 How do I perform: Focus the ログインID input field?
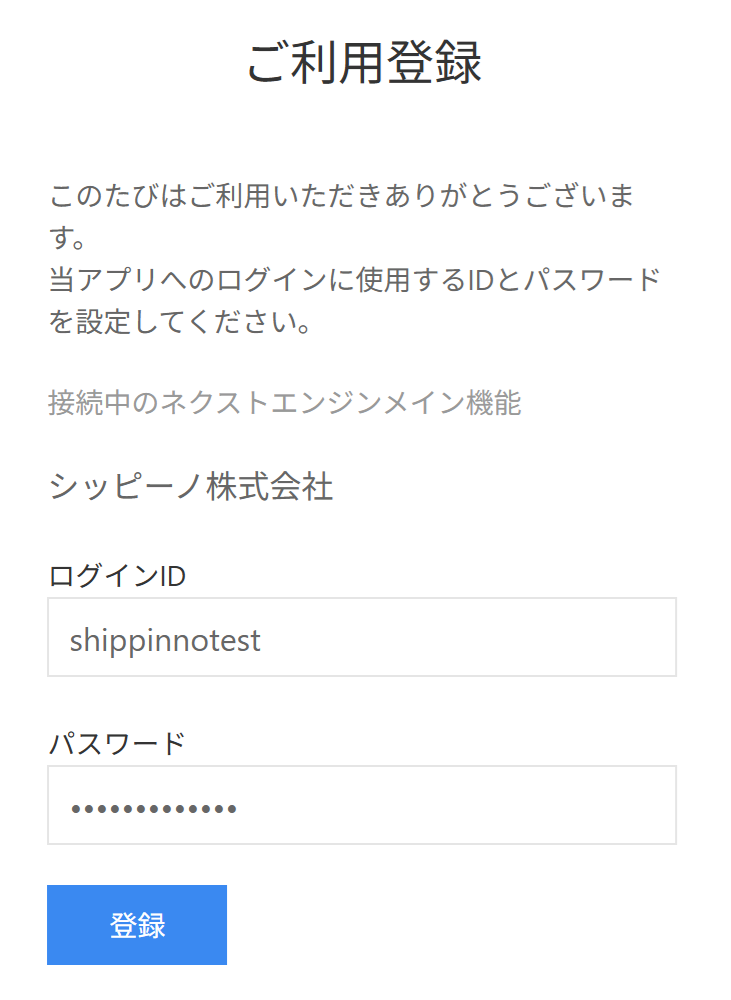coord(362,638)
